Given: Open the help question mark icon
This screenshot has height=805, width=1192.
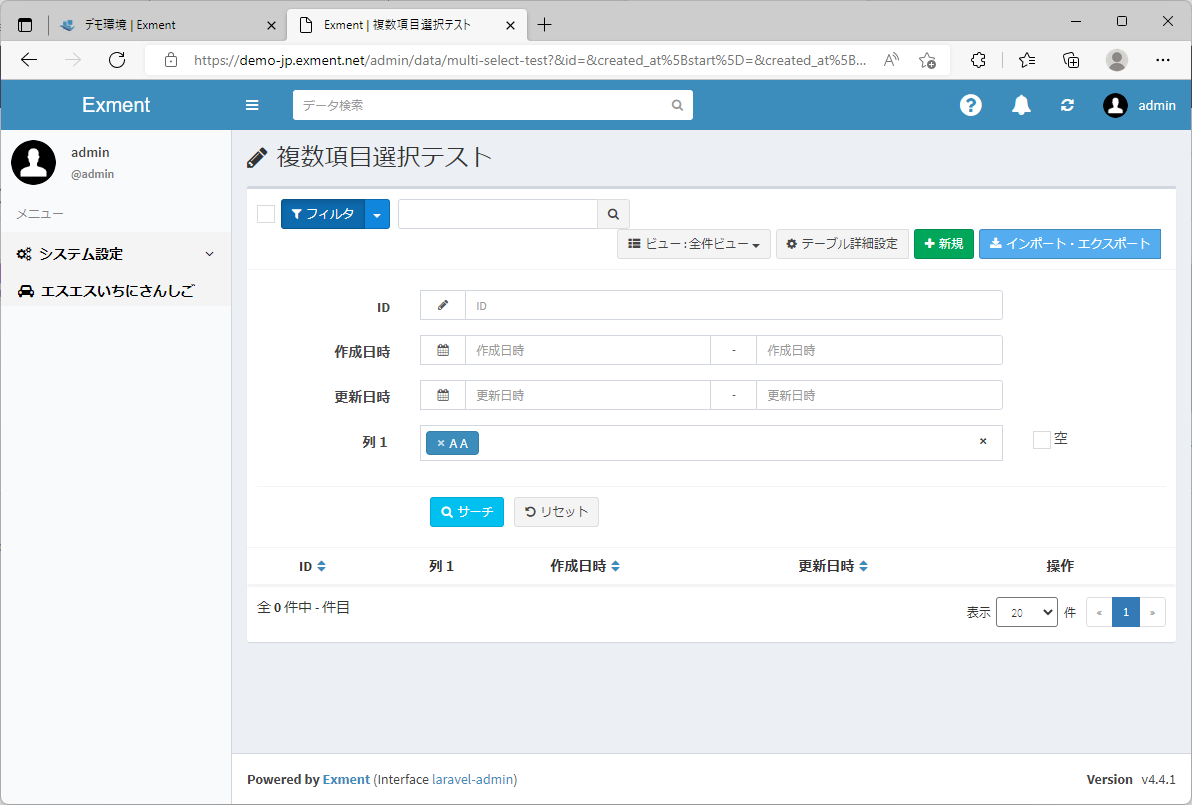Looking at the screenshot, I should [970, 105].
